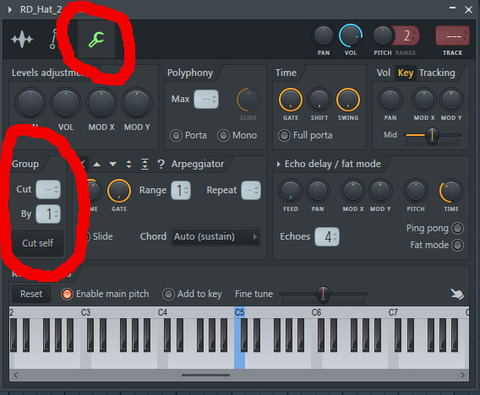Select arpeggiator random mode question mark
The height and width of the screenshot is (395, 480).
[161, 164]
